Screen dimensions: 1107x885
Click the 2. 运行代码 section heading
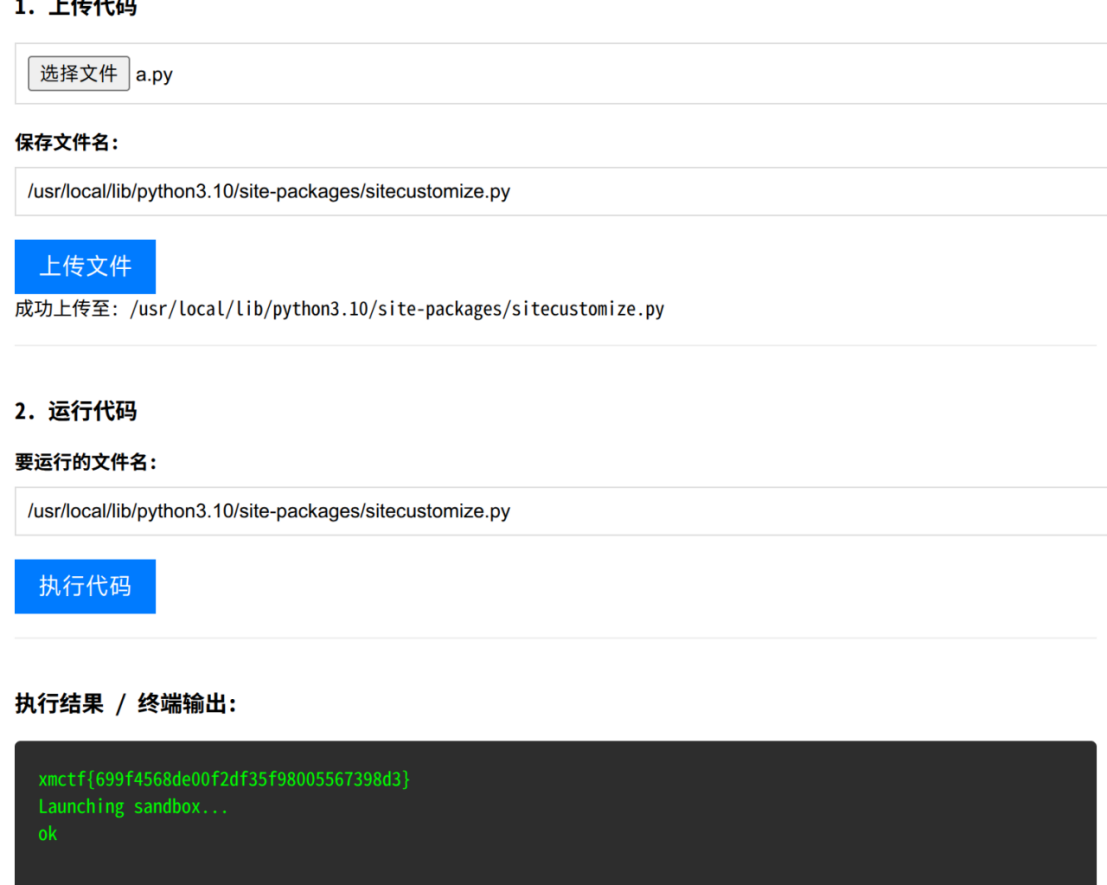[x=77, y=411]
